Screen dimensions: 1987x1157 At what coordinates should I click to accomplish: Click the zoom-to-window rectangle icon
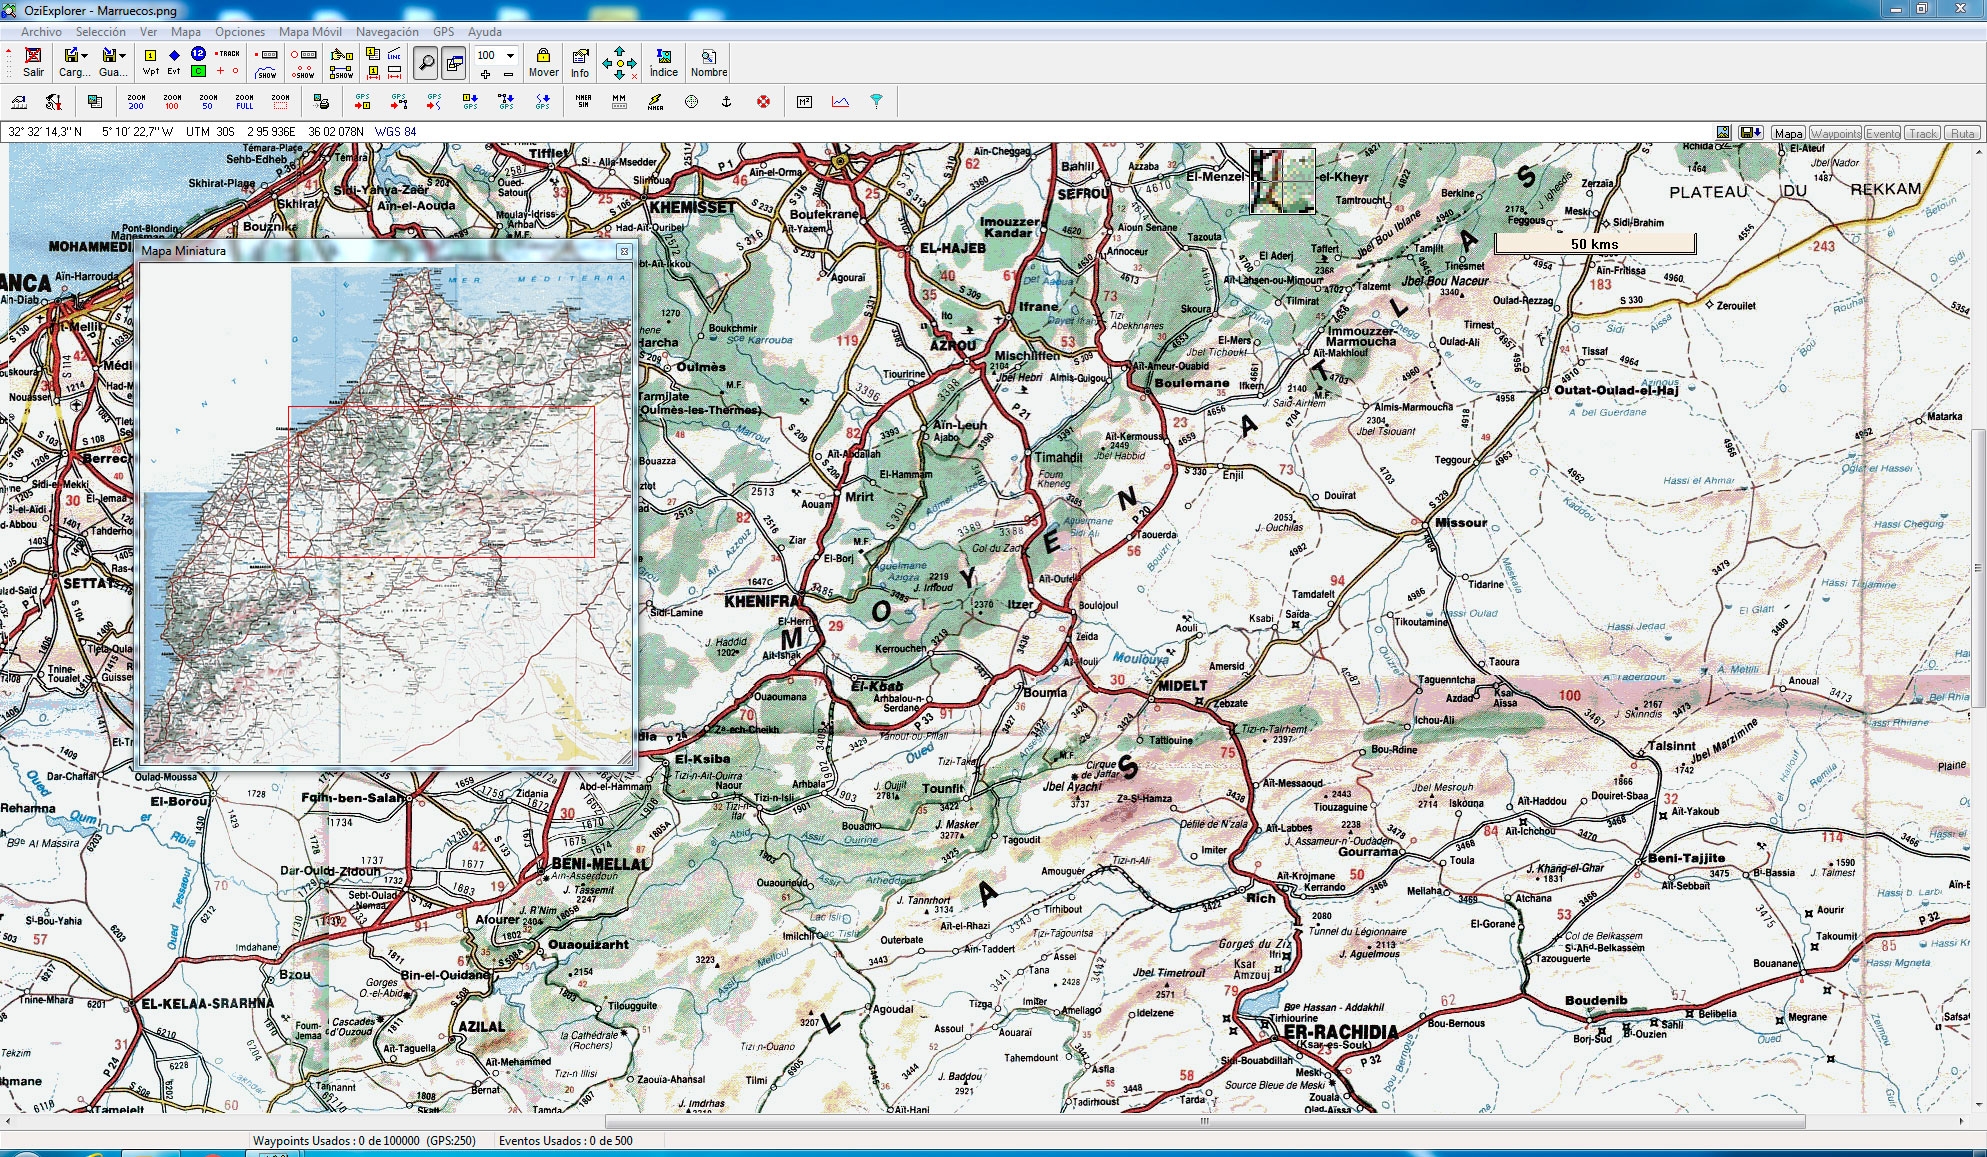[280, 101]
